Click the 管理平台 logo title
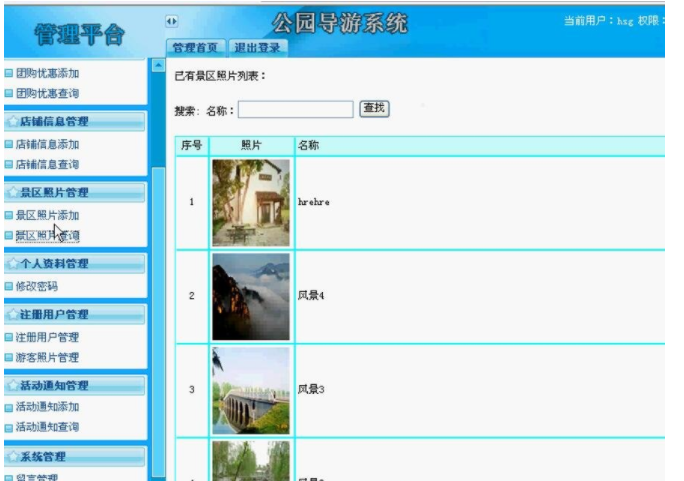Image resolution: width=684 pixels, height=481 pixels. (x=80, y=34)
